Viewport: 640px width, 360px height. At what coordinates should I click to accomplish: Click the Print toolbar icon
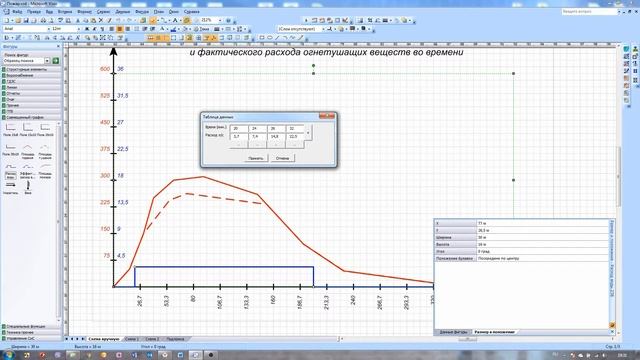[x=43, y=20]
